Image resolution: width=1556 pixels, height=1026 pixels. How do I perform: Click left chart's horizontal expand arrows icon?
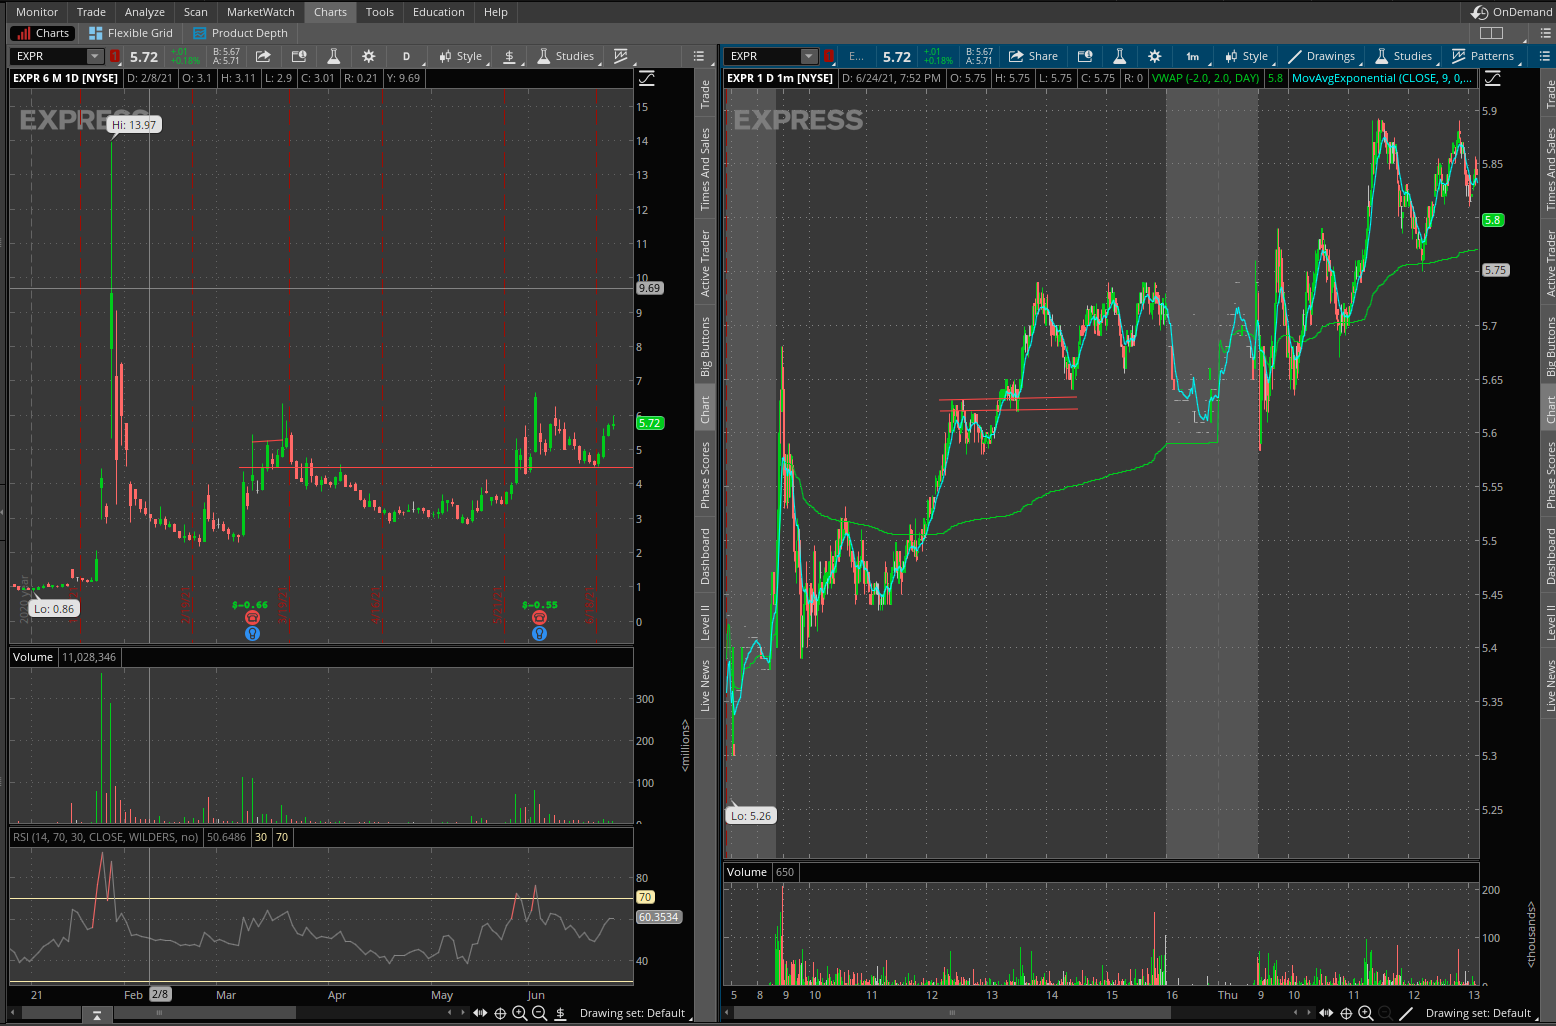click(480, 1013)
